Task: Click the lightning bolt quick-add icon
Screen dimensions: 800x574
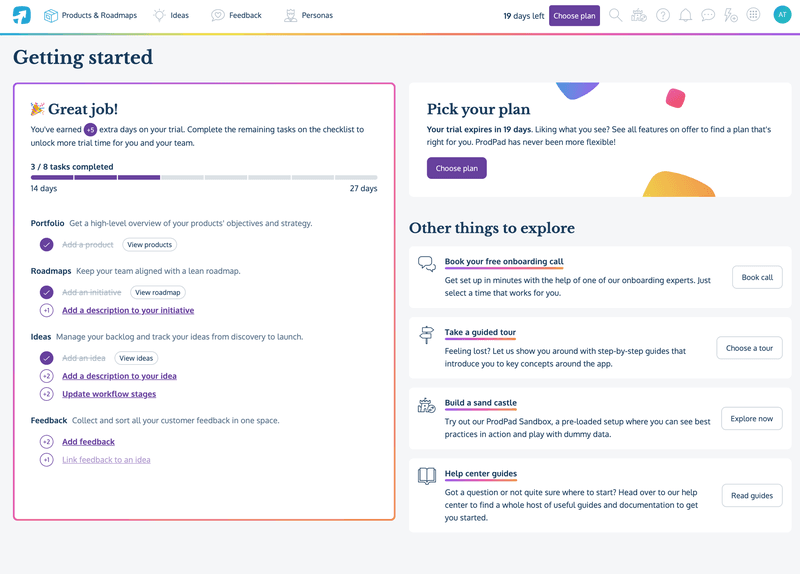Action: click(731, 15)
